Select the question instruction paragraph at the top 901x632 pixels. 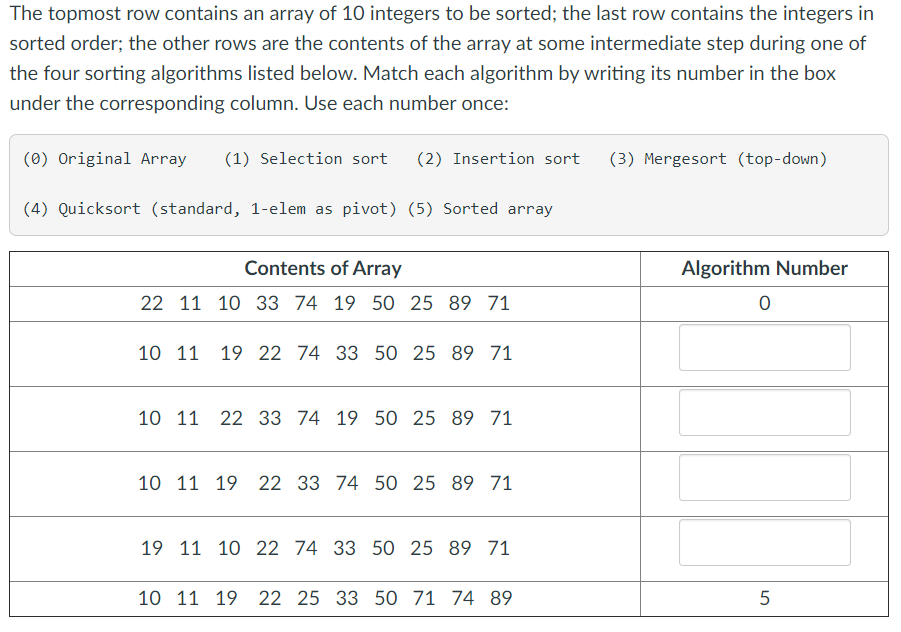(440, 58)
